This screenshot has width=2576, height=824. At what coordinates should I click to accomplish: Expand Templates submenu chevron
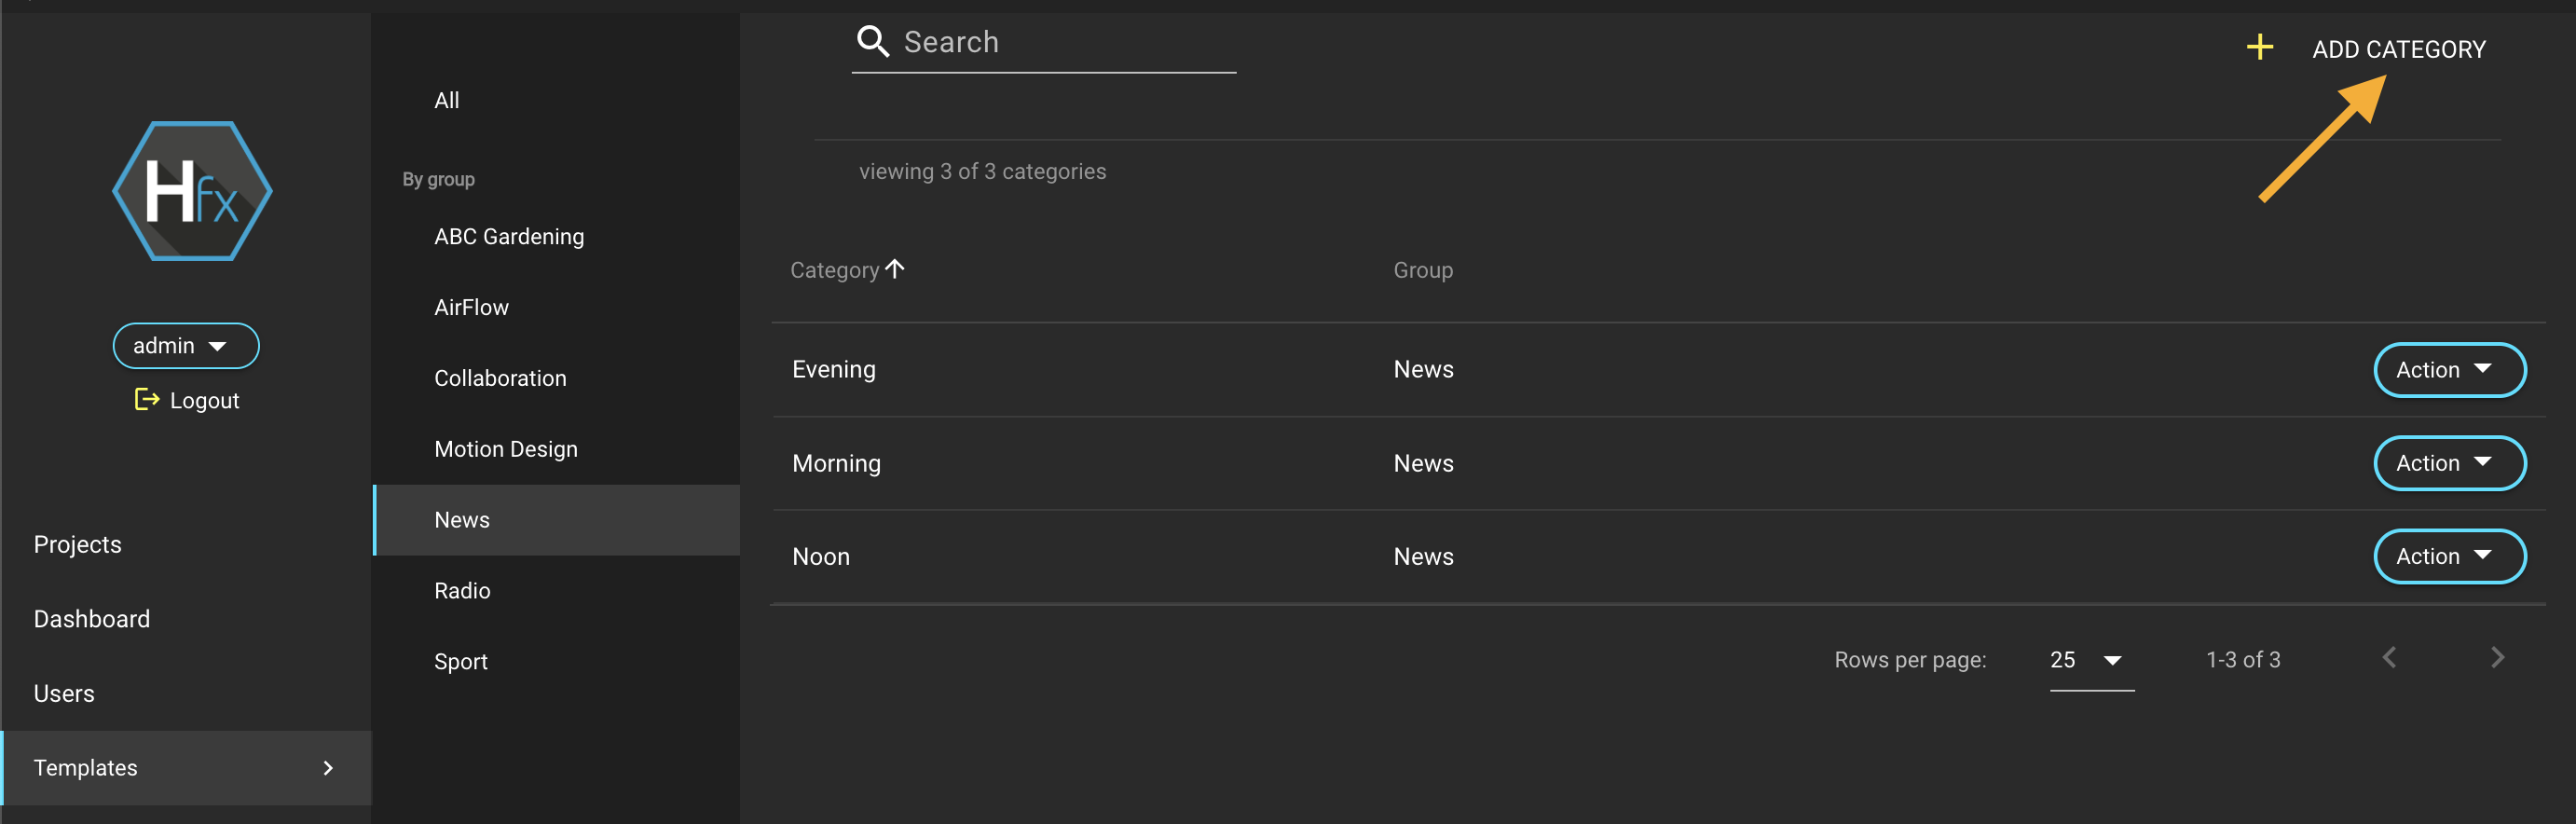pos(328,768)
